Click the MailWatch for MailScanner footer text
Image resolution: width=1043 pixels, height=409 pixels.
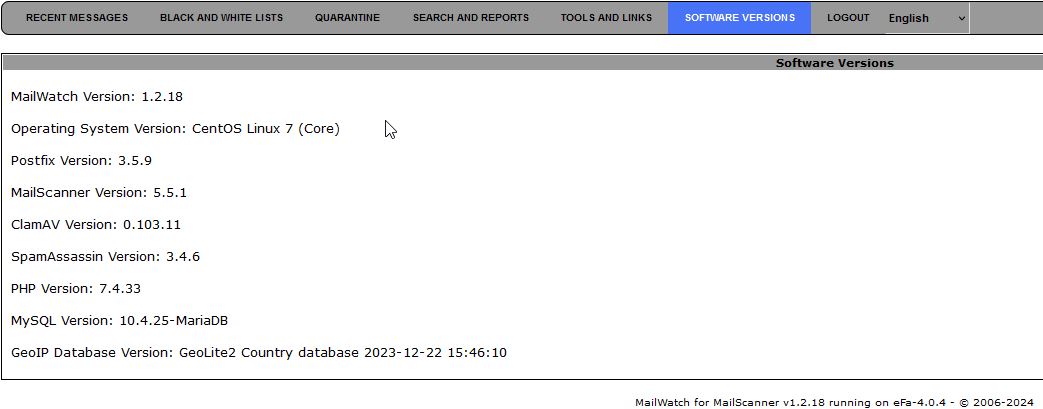tap(834, 402)
